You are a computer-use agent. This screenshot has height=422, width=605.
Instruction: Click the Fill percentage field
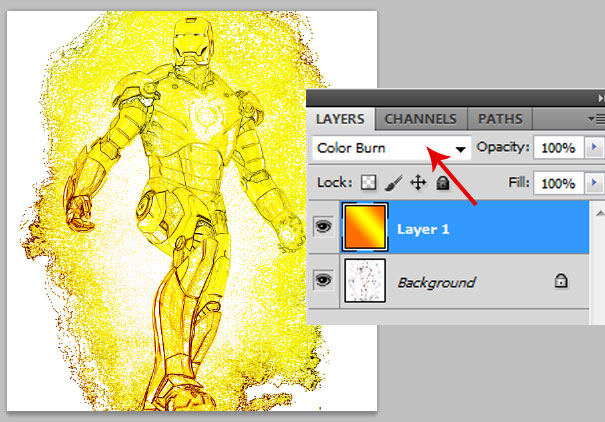(x=558, y=183)
